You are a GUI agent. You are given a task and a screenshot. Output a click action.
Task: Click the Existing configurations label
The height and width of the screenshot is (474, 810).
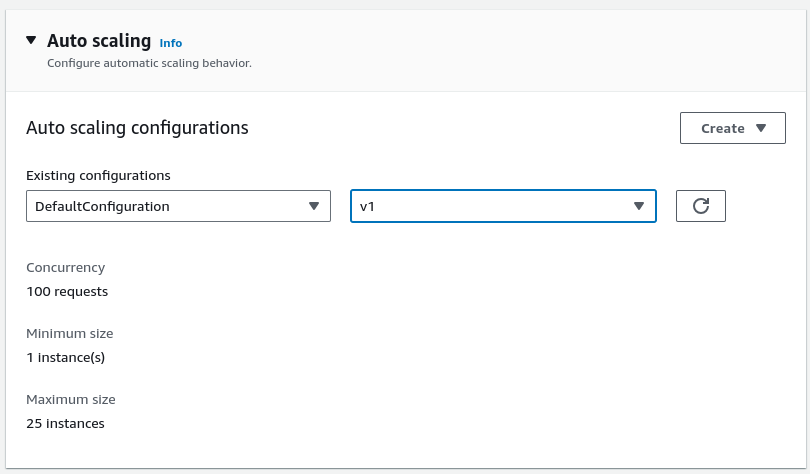[98, 175]
